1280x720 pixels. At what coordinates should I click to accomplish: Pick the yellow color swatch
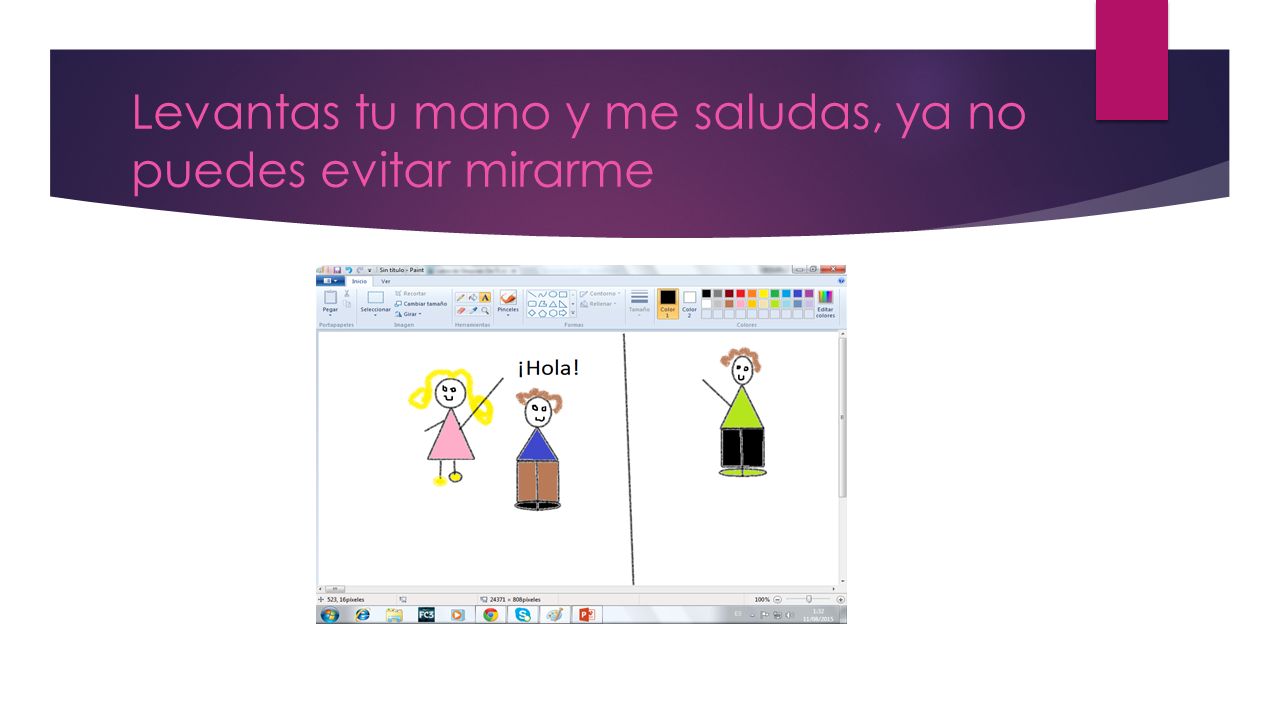[x=763, y=293]
